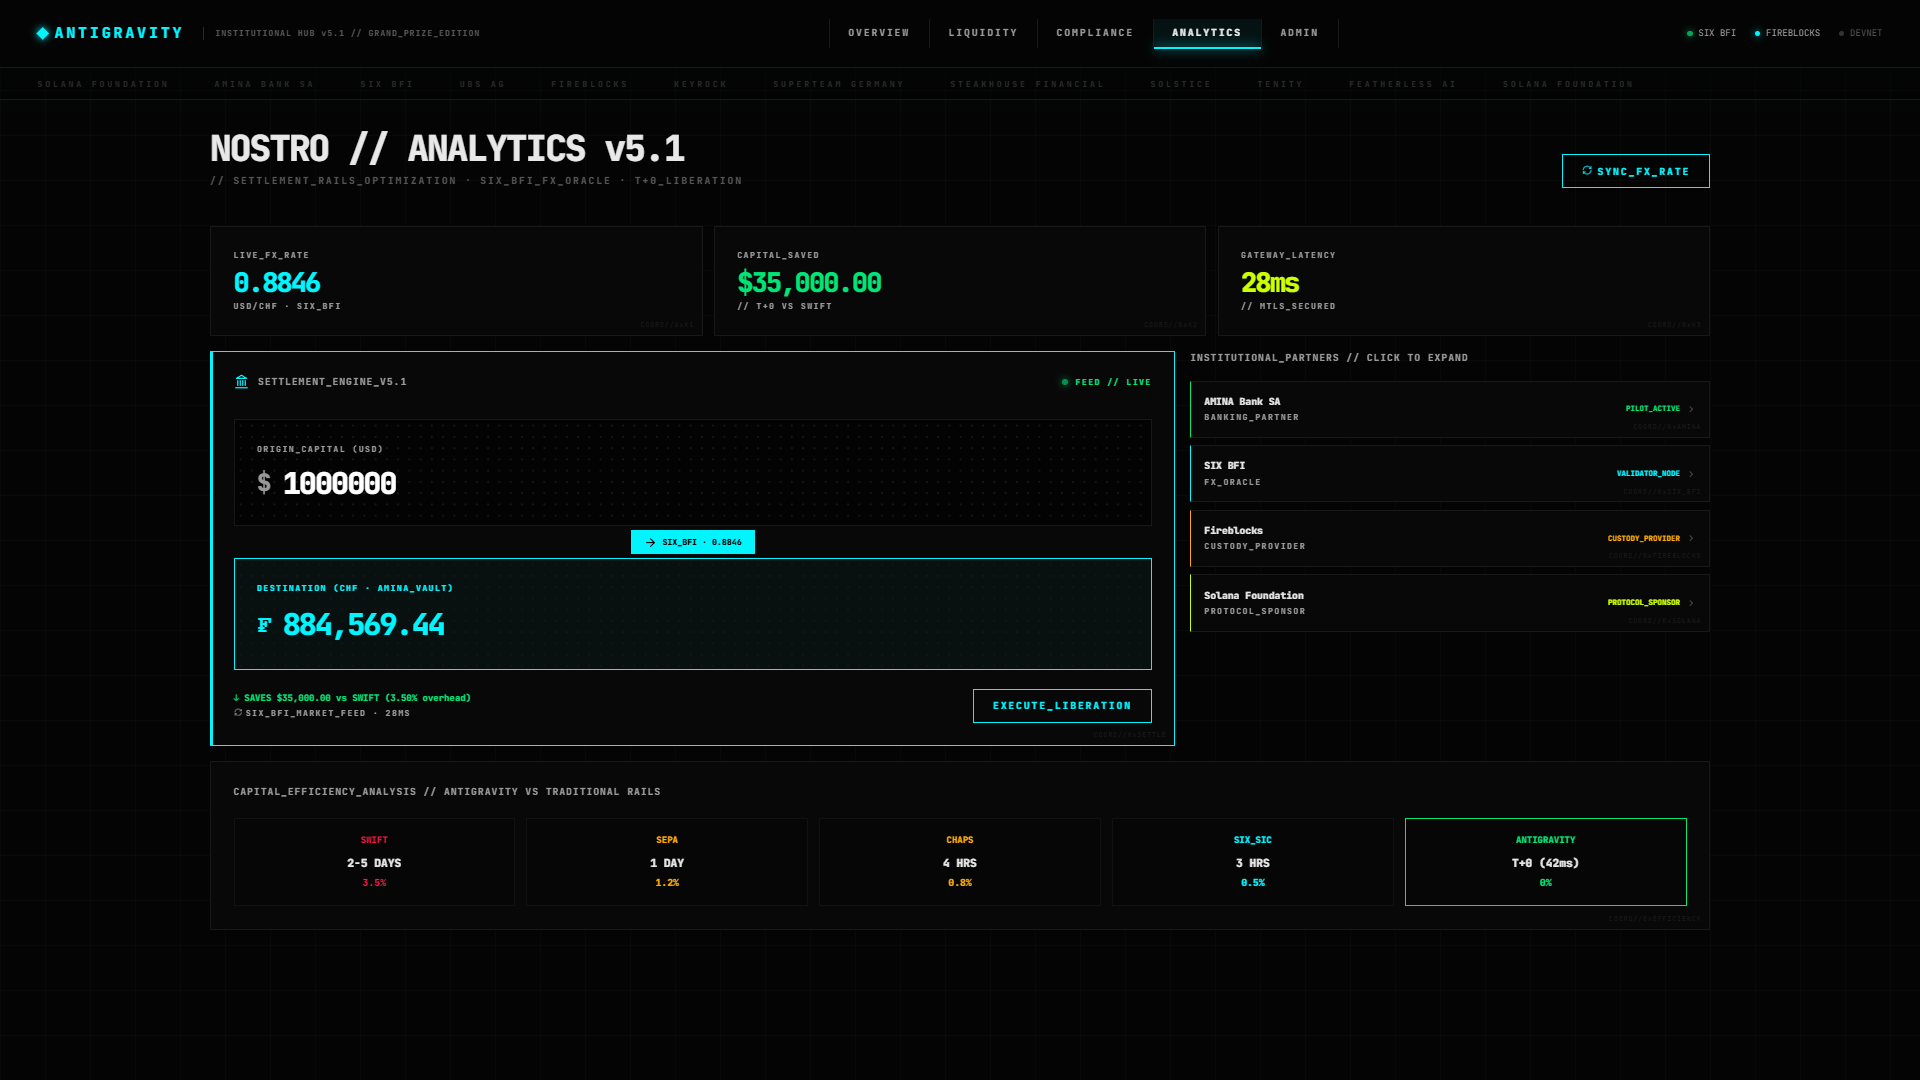
Task: Select the ANTIGRAVITY T+0 comparison card
Action: [1545, 862]
